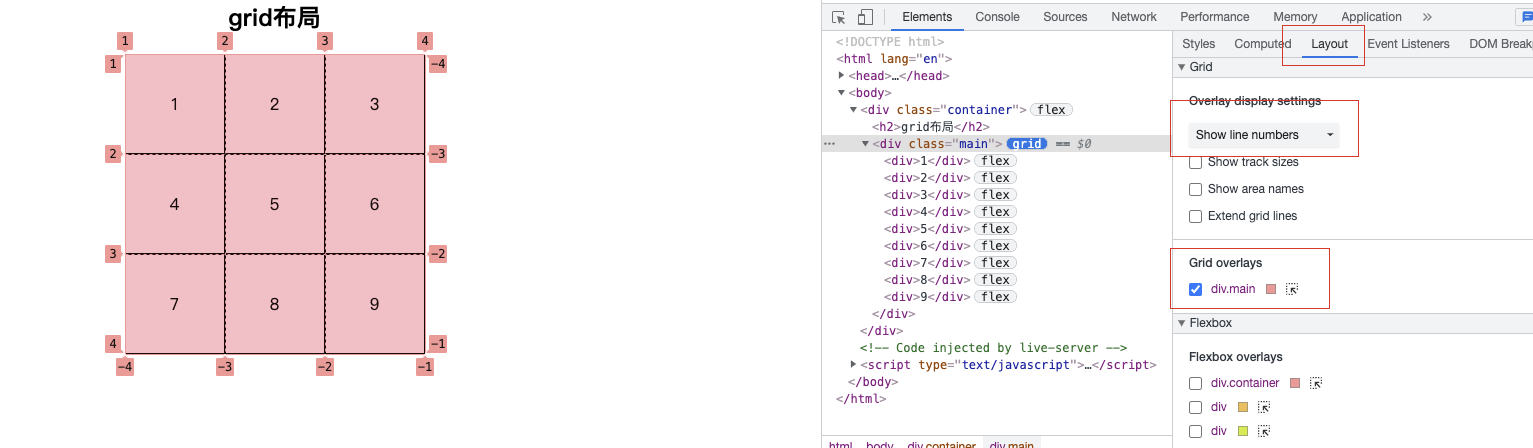The image size is (1533, 448).
Task: Click the flex badge beside div 5
Action: [x=995, y=229]
